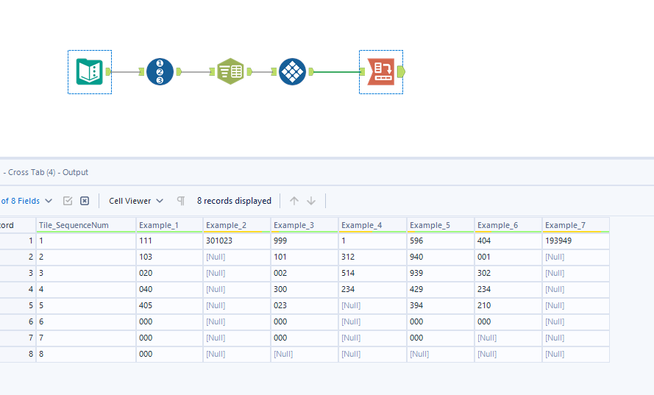Open the Cell Viewer dropdown
The height and width of the screenshot is (395, 654).
136,201
